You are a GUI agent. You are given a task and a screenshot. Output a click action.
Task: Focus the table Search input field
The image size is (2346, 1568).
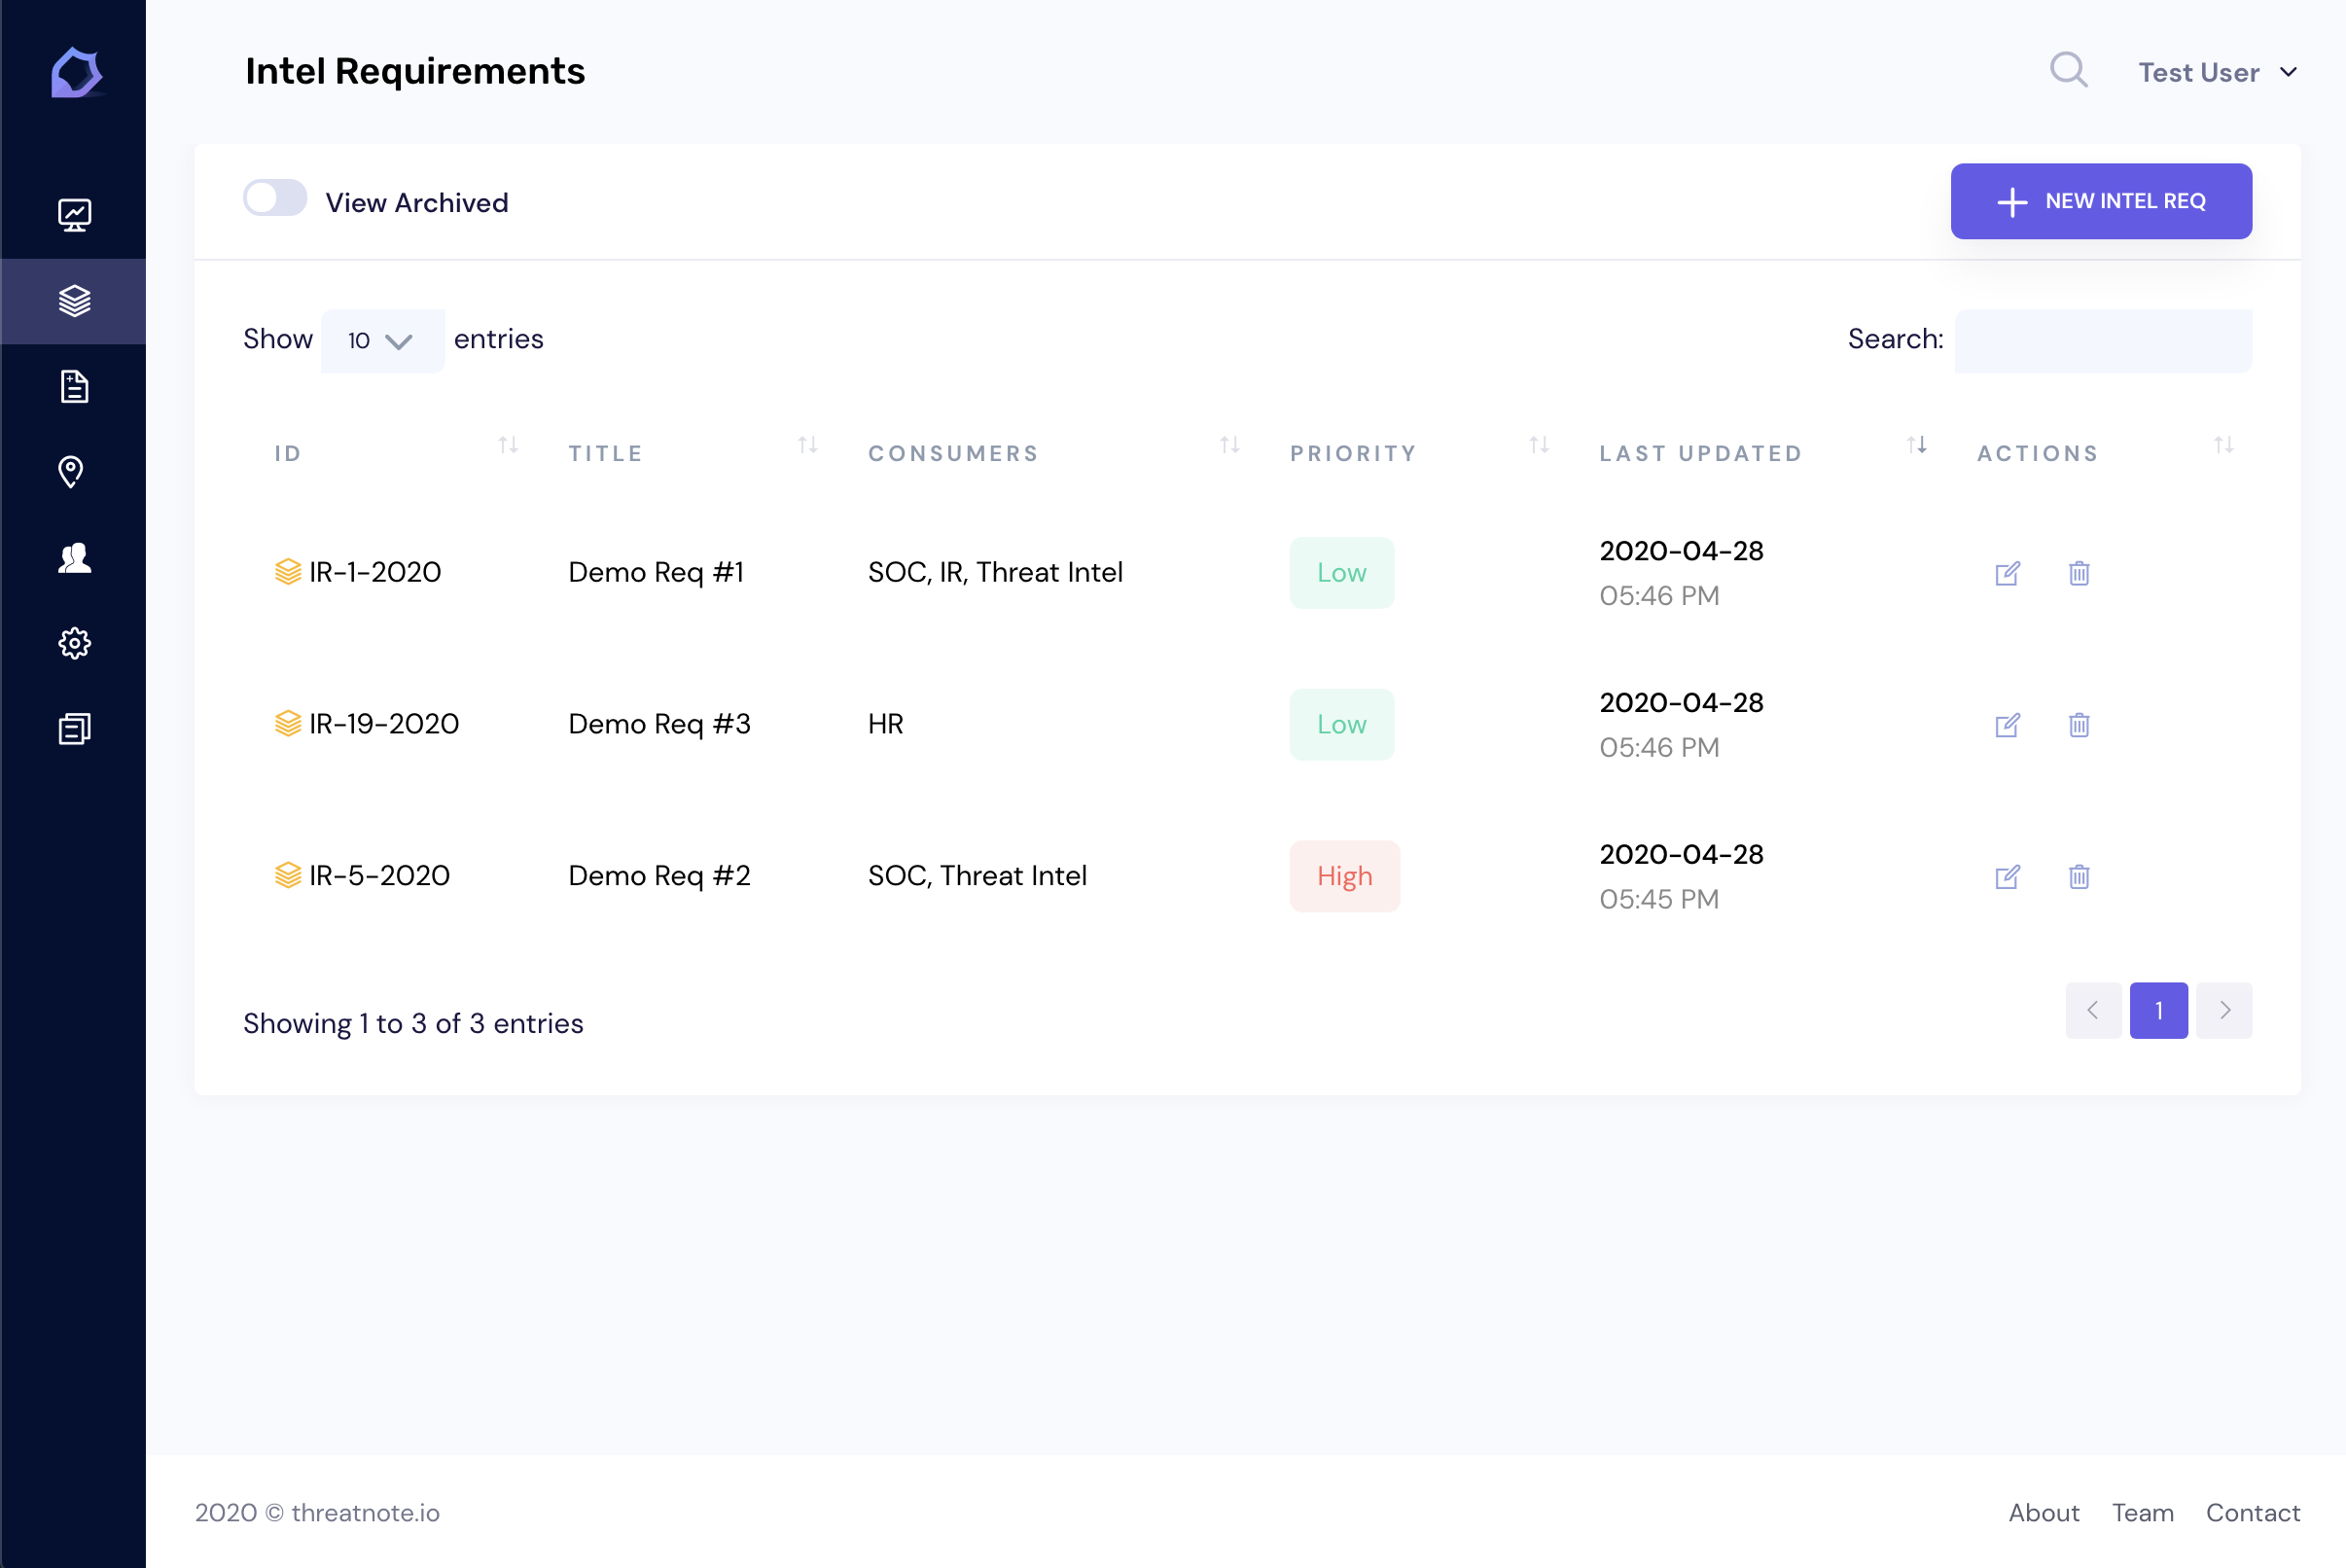coord(2102,341)
